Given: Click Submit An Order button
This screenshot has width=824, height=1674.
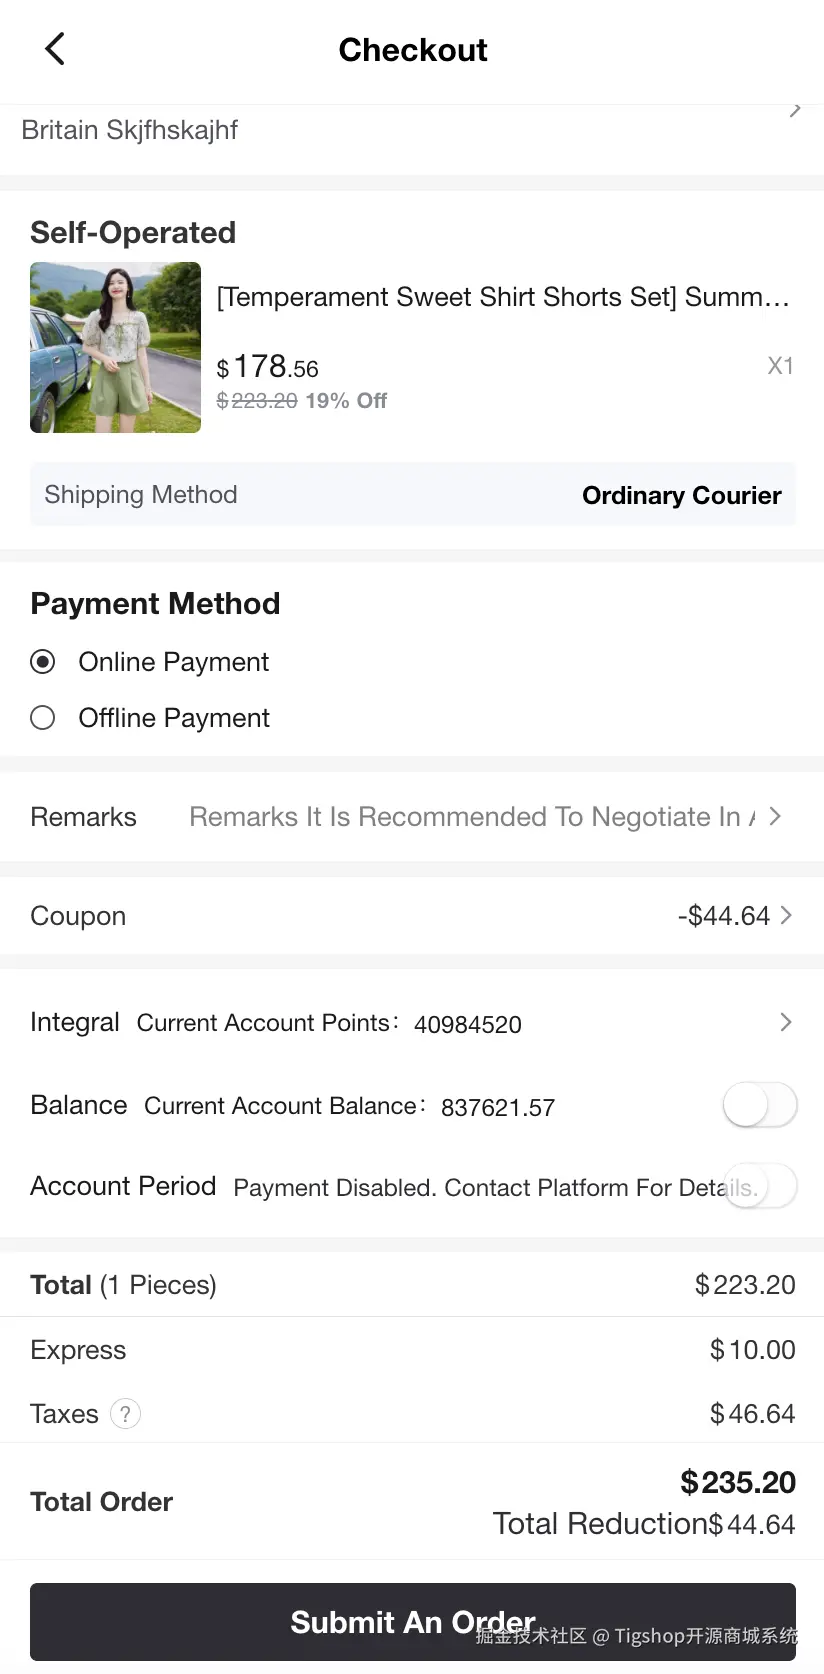Looking at the screenshot, I should coord(412,1621).
